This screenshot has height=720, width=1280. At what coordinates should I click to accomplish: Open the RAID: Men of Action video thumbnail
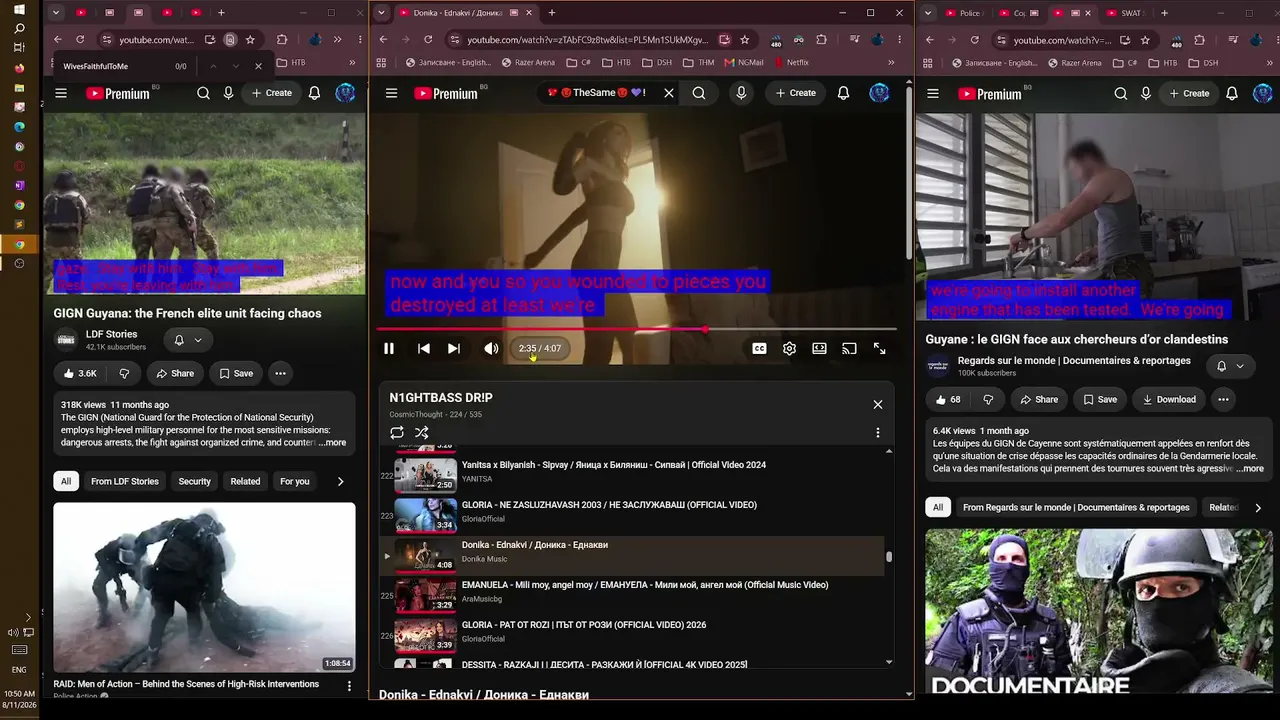point(204,587)
